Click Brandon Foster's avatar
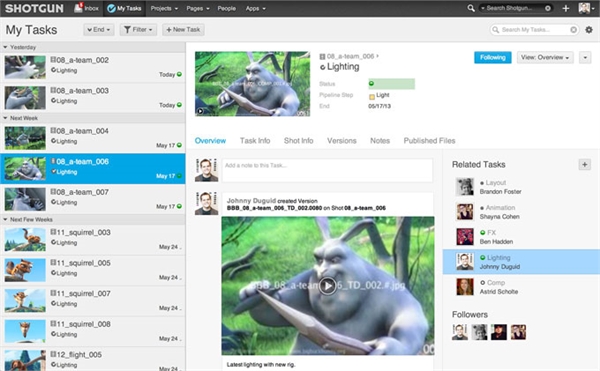Screen dimensions: 600x371 465,187
